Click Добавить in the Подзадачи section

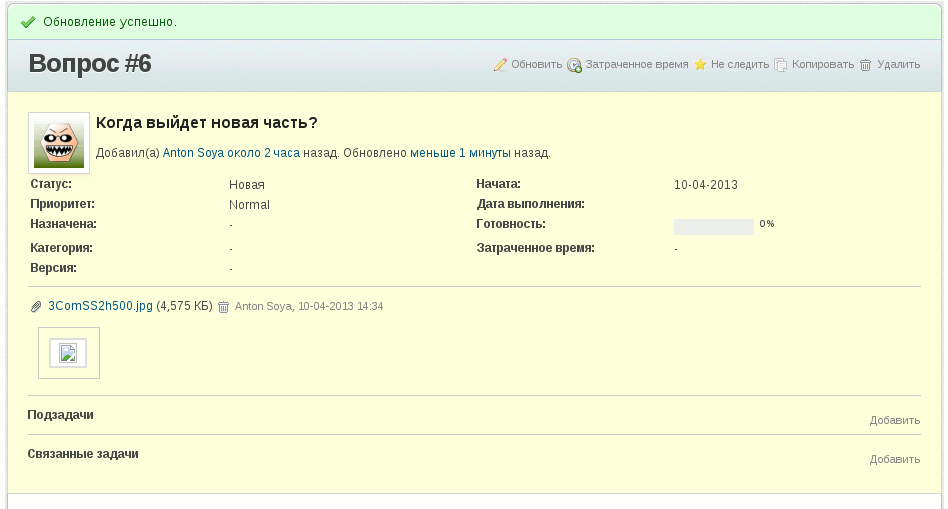pos(894,421)
